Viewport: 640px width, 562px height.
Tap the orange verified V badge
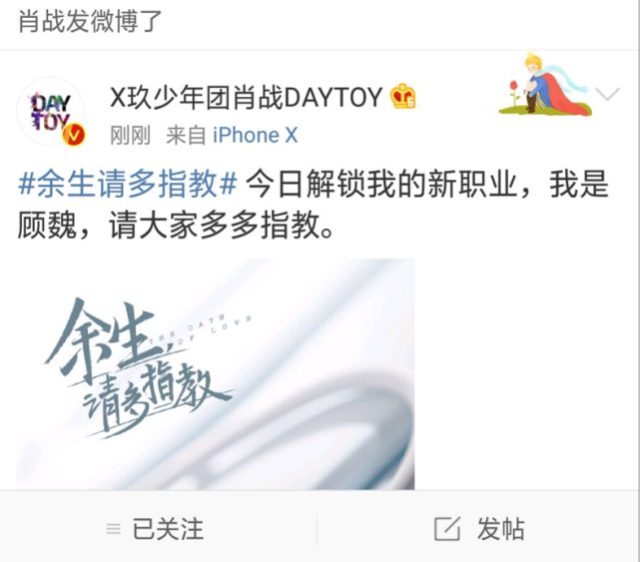(73, 135)
